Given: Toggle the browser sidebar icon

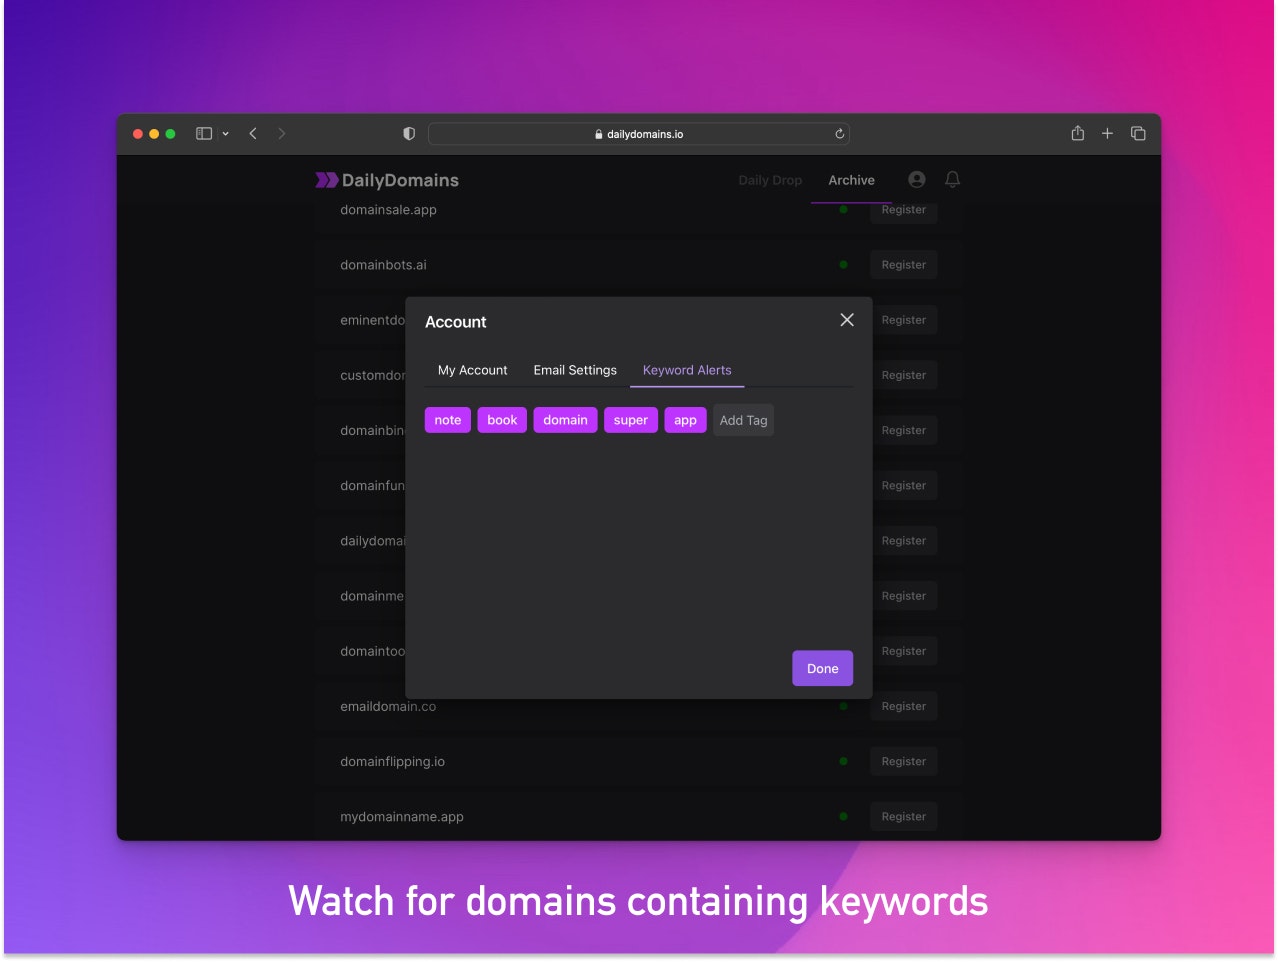Looking at the screenshot, I should point(204,132).
